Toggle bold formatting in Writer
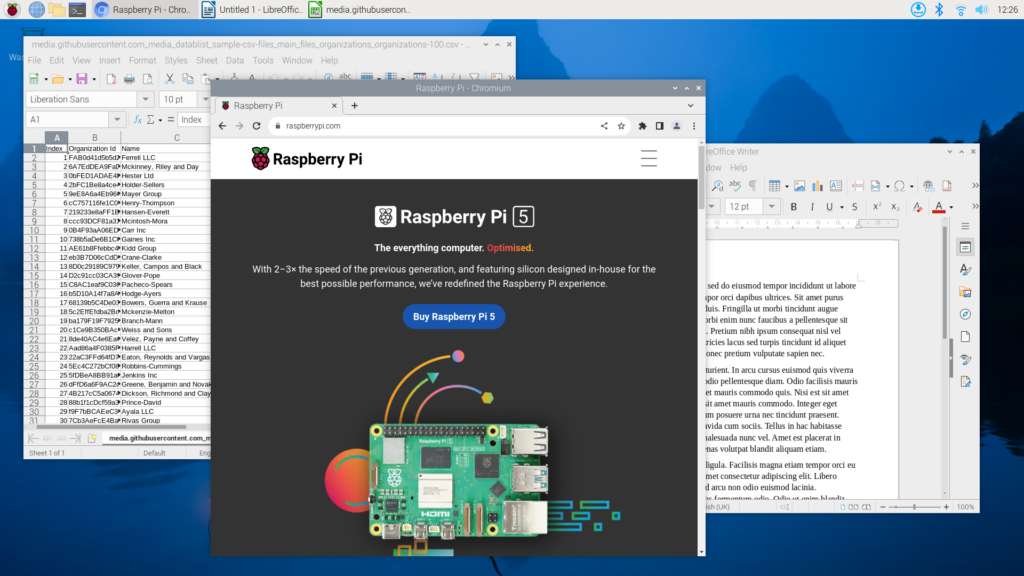The height and width of the screenshot is (576, 1024). point(793,206)
